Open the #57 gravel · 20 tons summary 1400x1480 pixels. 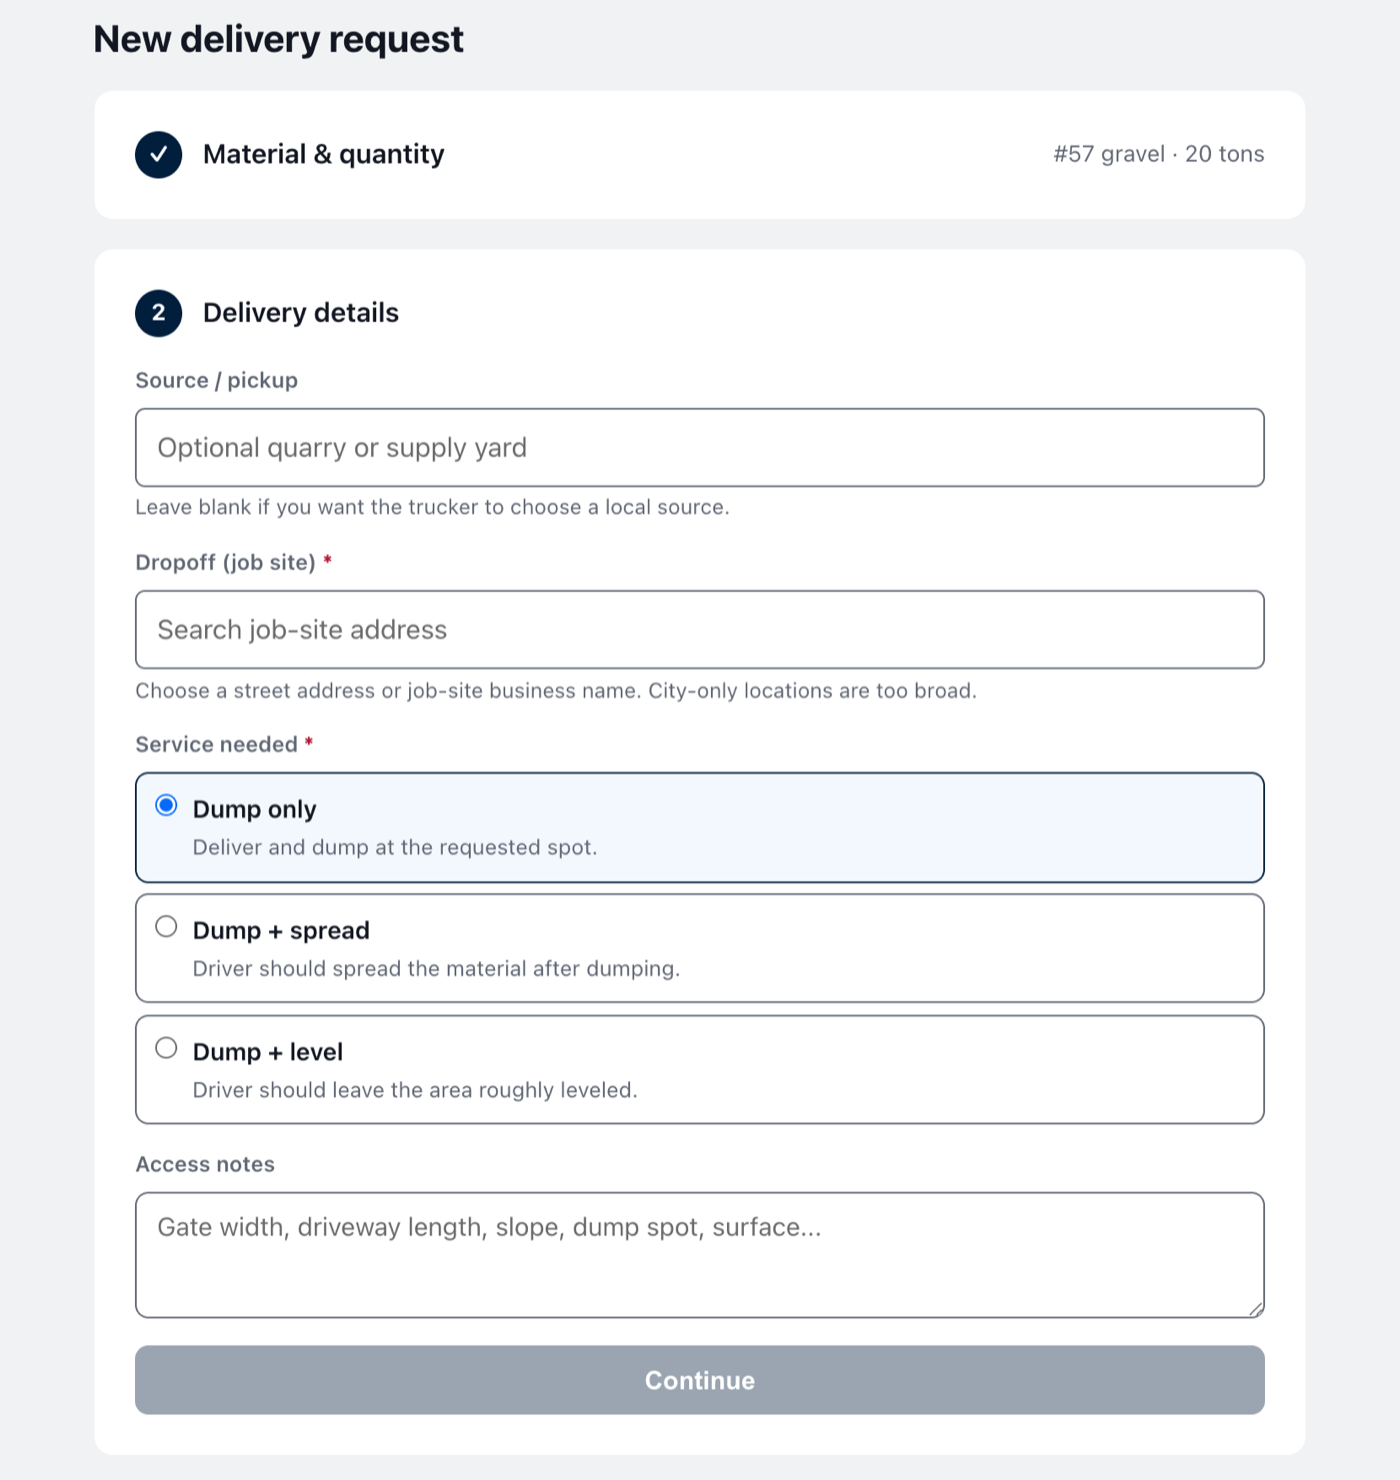coord(1158,154)
